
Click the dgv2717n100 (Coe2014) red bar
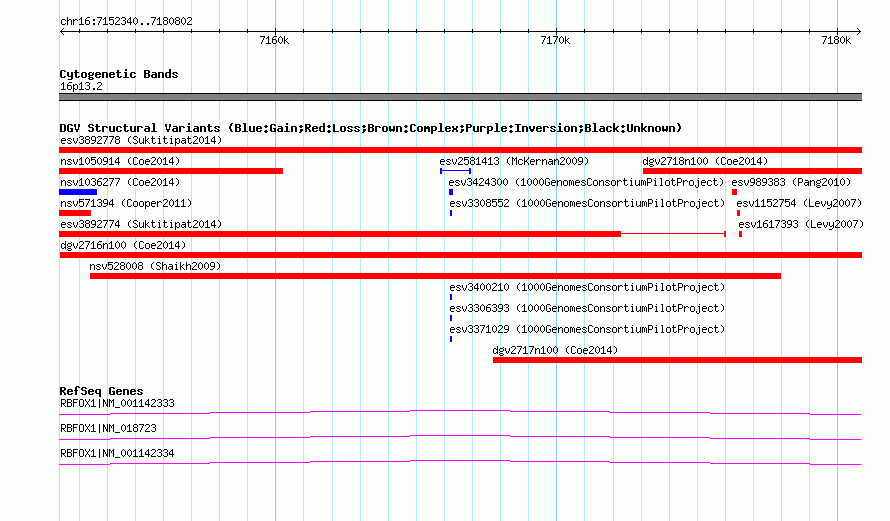click(677, 360)
